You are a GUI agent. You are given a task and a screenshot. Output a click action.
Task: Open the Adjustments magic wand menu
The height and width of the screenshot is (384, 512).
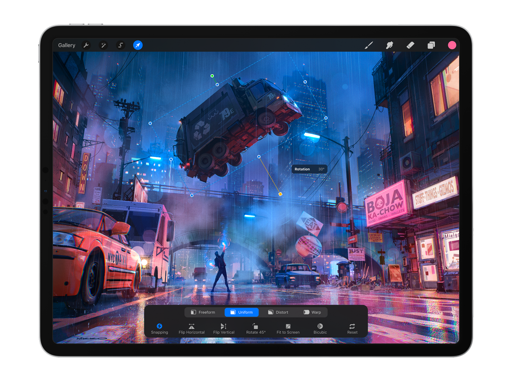(x=103, y=45)
